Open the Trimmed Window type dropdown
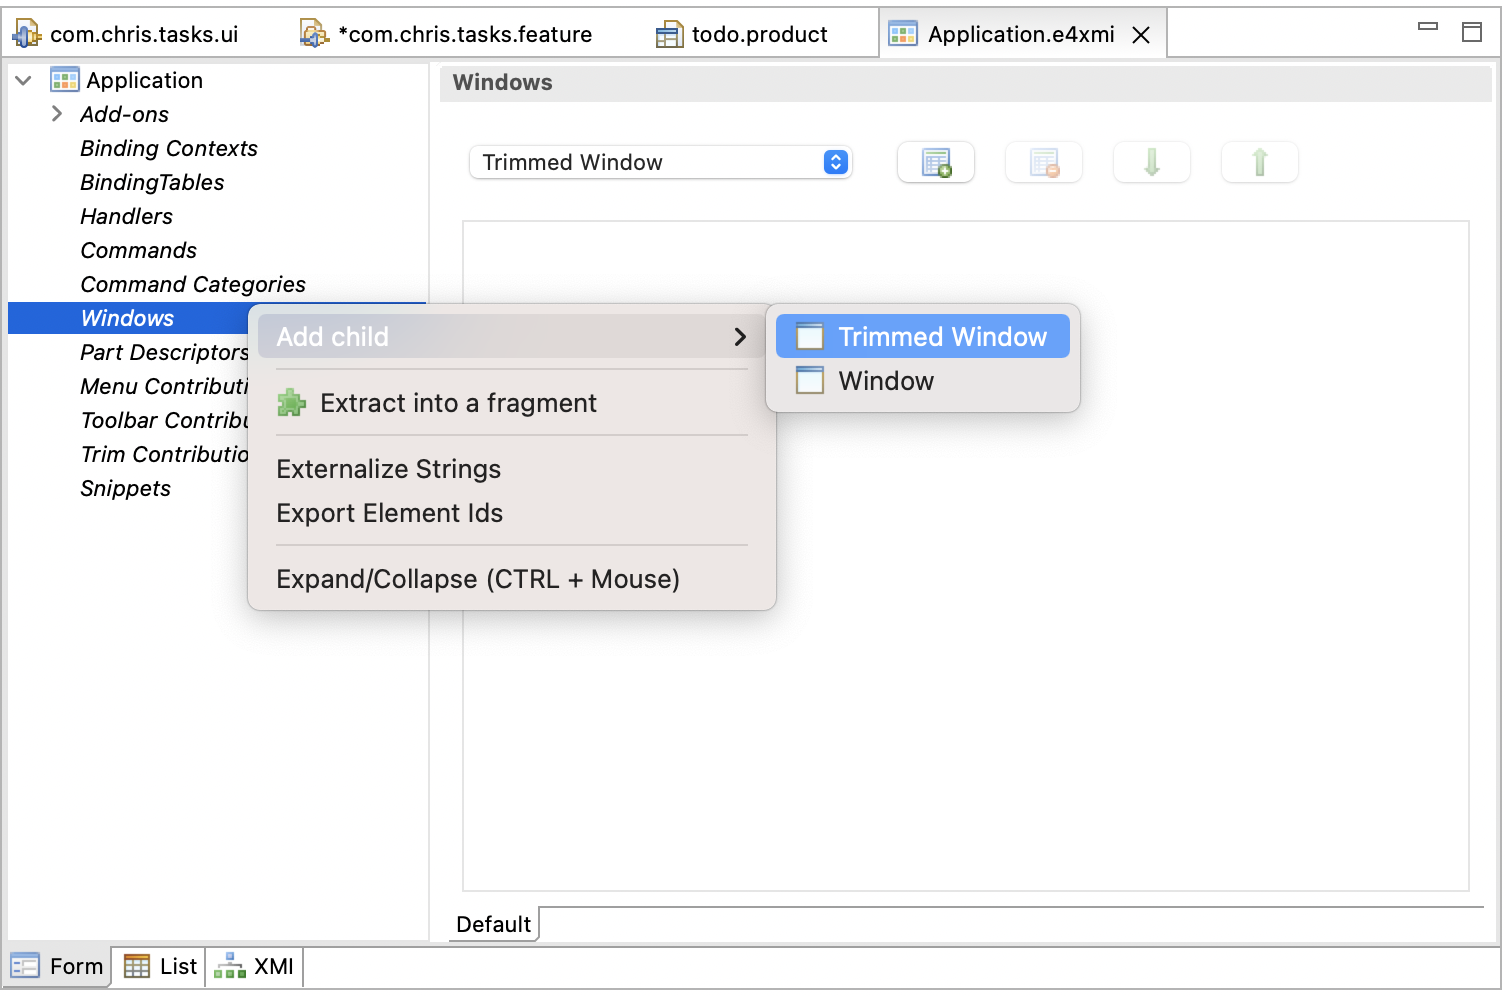The image size is (1506, 996). click(661, 162)
